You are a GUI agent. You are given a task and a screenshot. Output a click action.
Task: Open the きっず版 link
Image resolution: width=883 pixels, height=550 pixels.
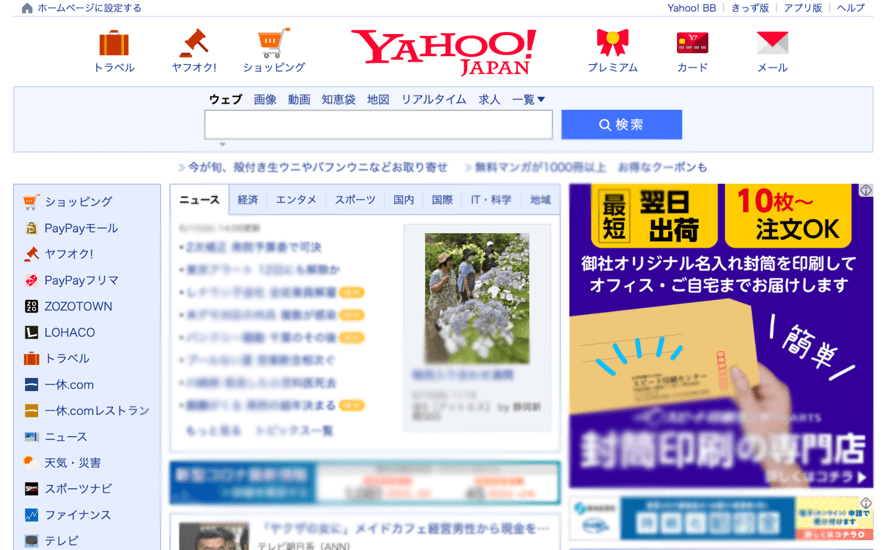tap(750, 8)
